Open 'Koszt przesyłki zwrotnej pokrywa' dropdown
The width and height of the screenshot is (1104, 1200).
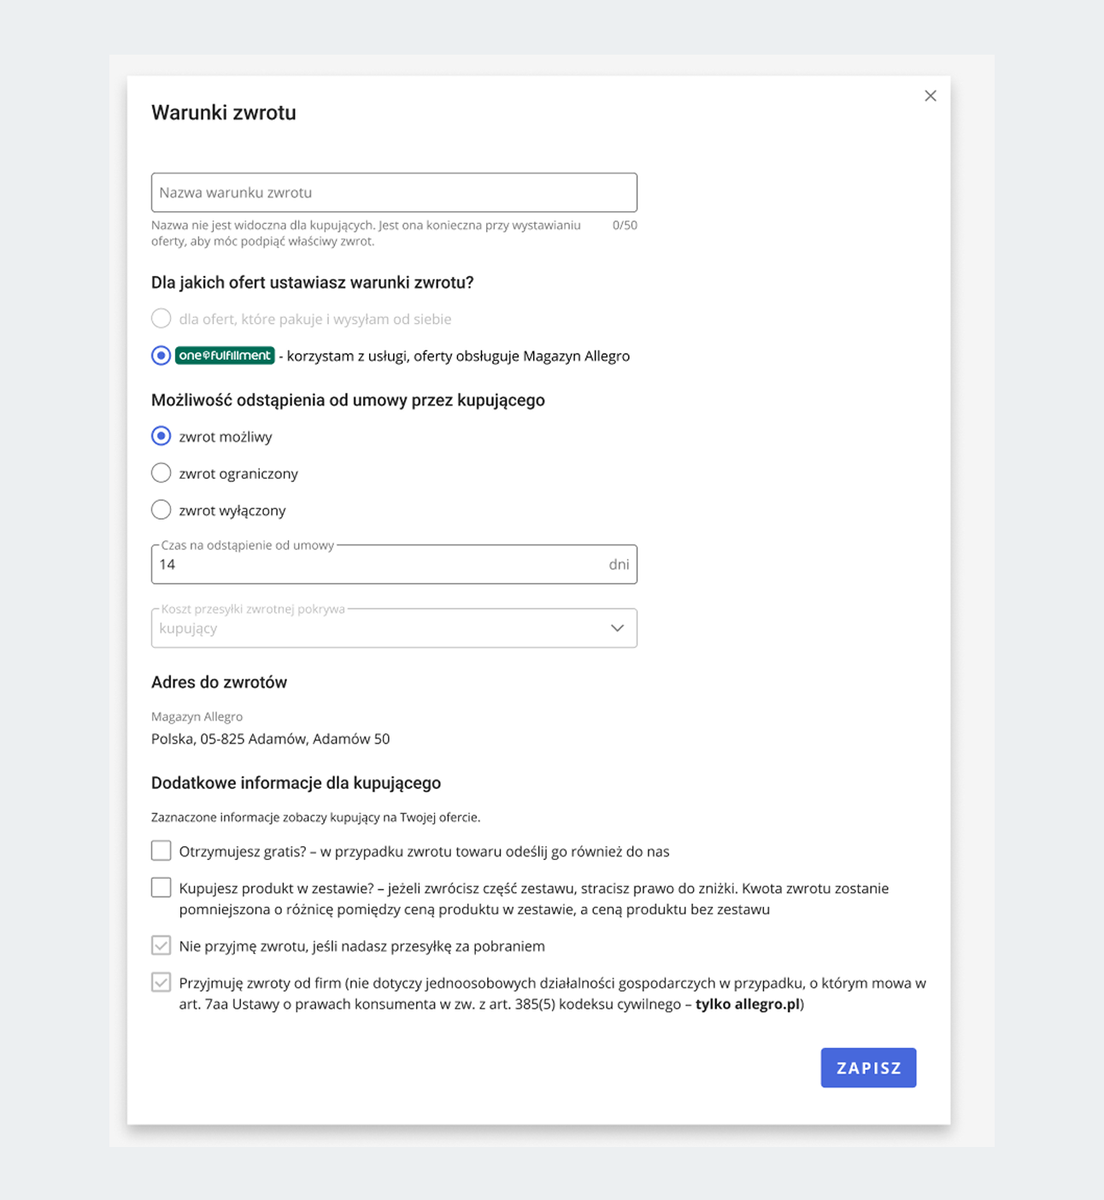click(380, 628)
